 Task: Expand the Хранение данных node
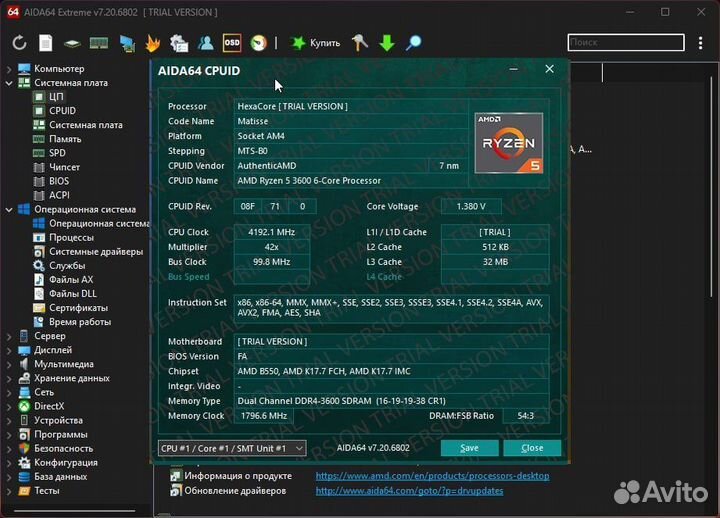tap(9, 378)
